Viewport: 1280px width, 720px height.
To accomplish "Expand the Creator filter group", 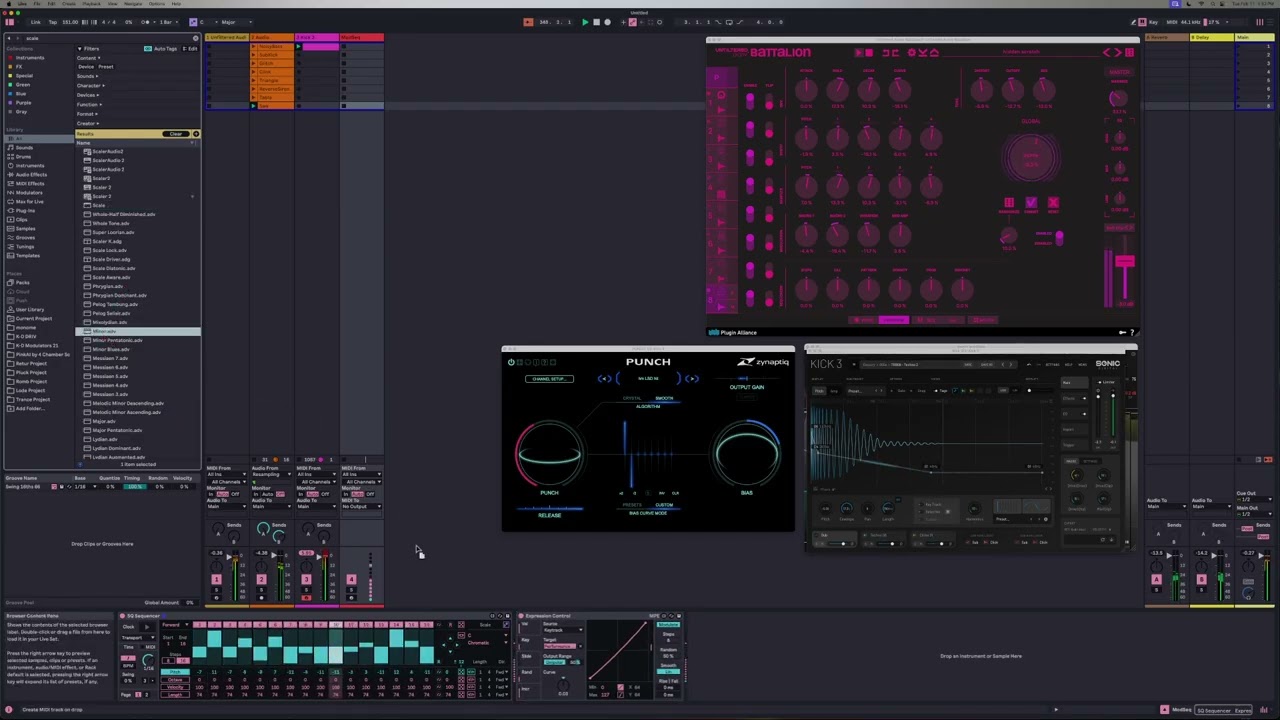I will click(88, 122).
